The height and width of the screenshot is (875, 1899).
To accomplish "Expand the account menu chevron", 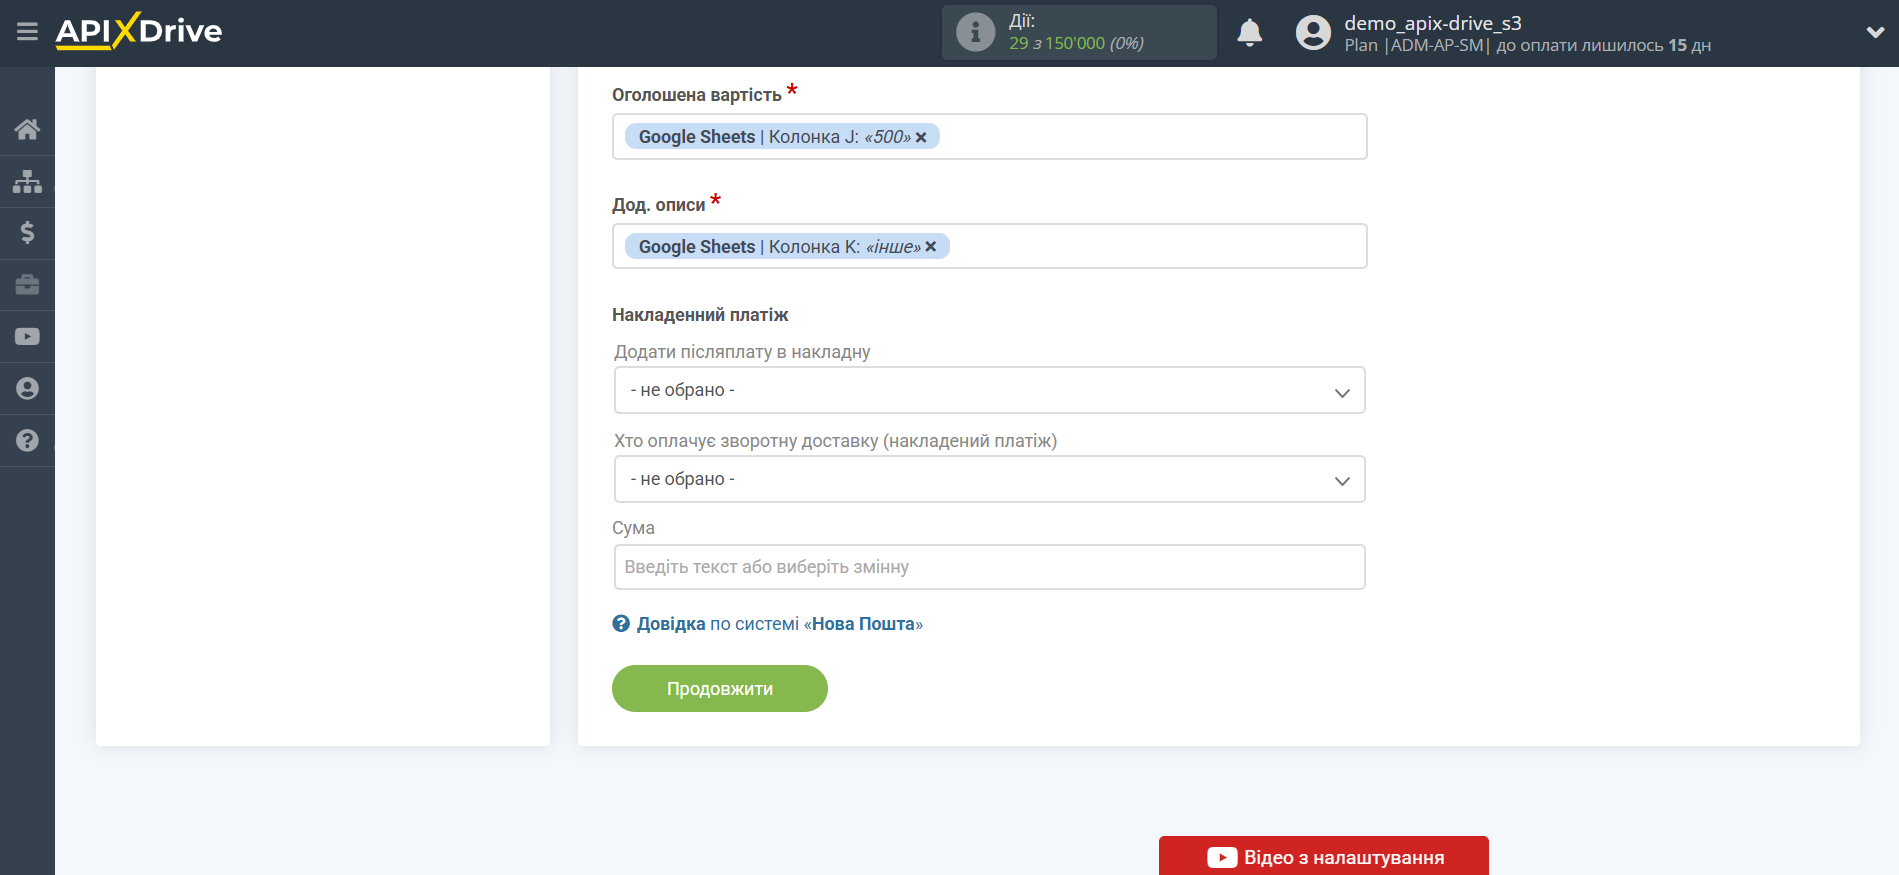I will [1875, 33].
